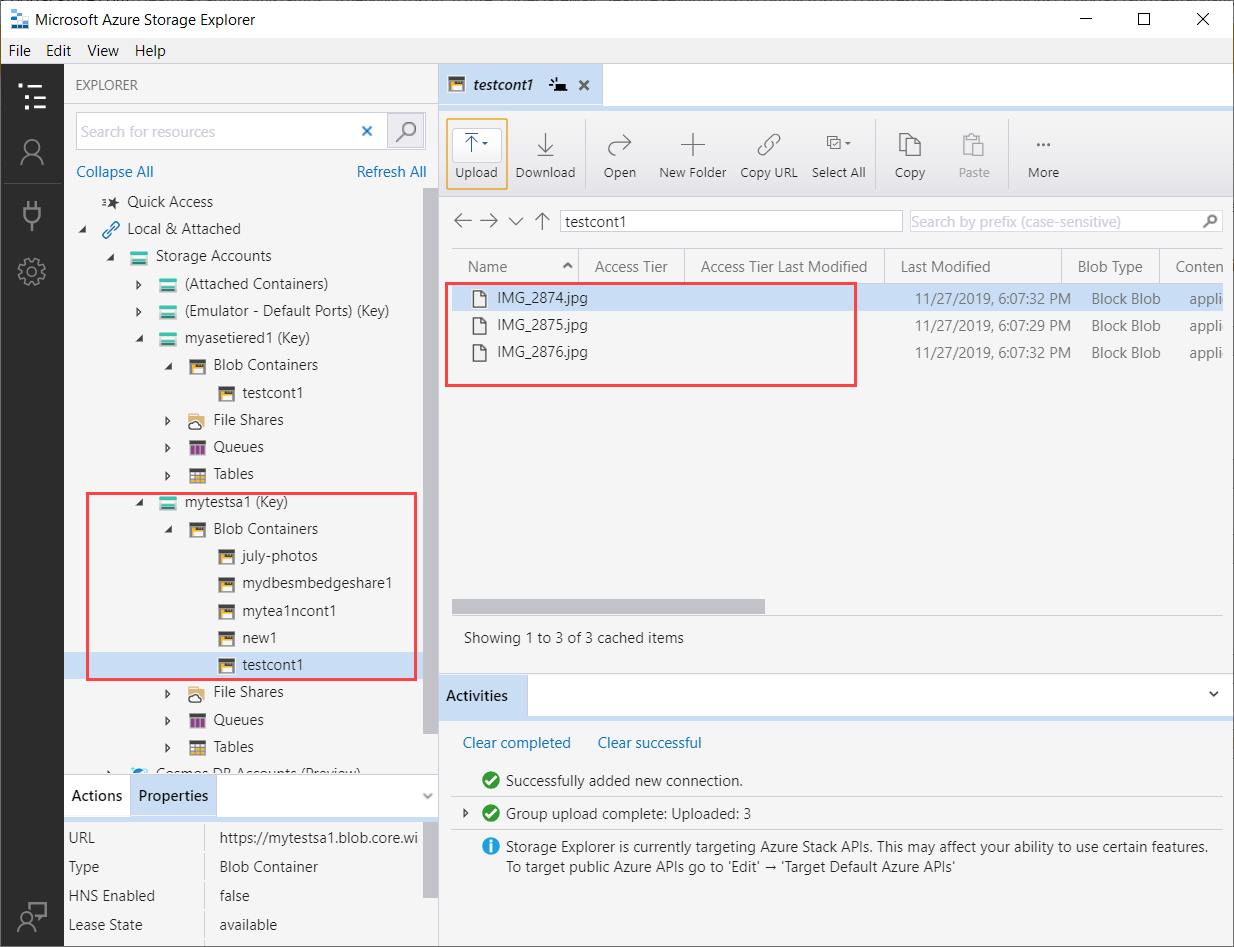Open Settings using the gear icon
Viewport: 1234px width, 947px height.
pos(32,271)
